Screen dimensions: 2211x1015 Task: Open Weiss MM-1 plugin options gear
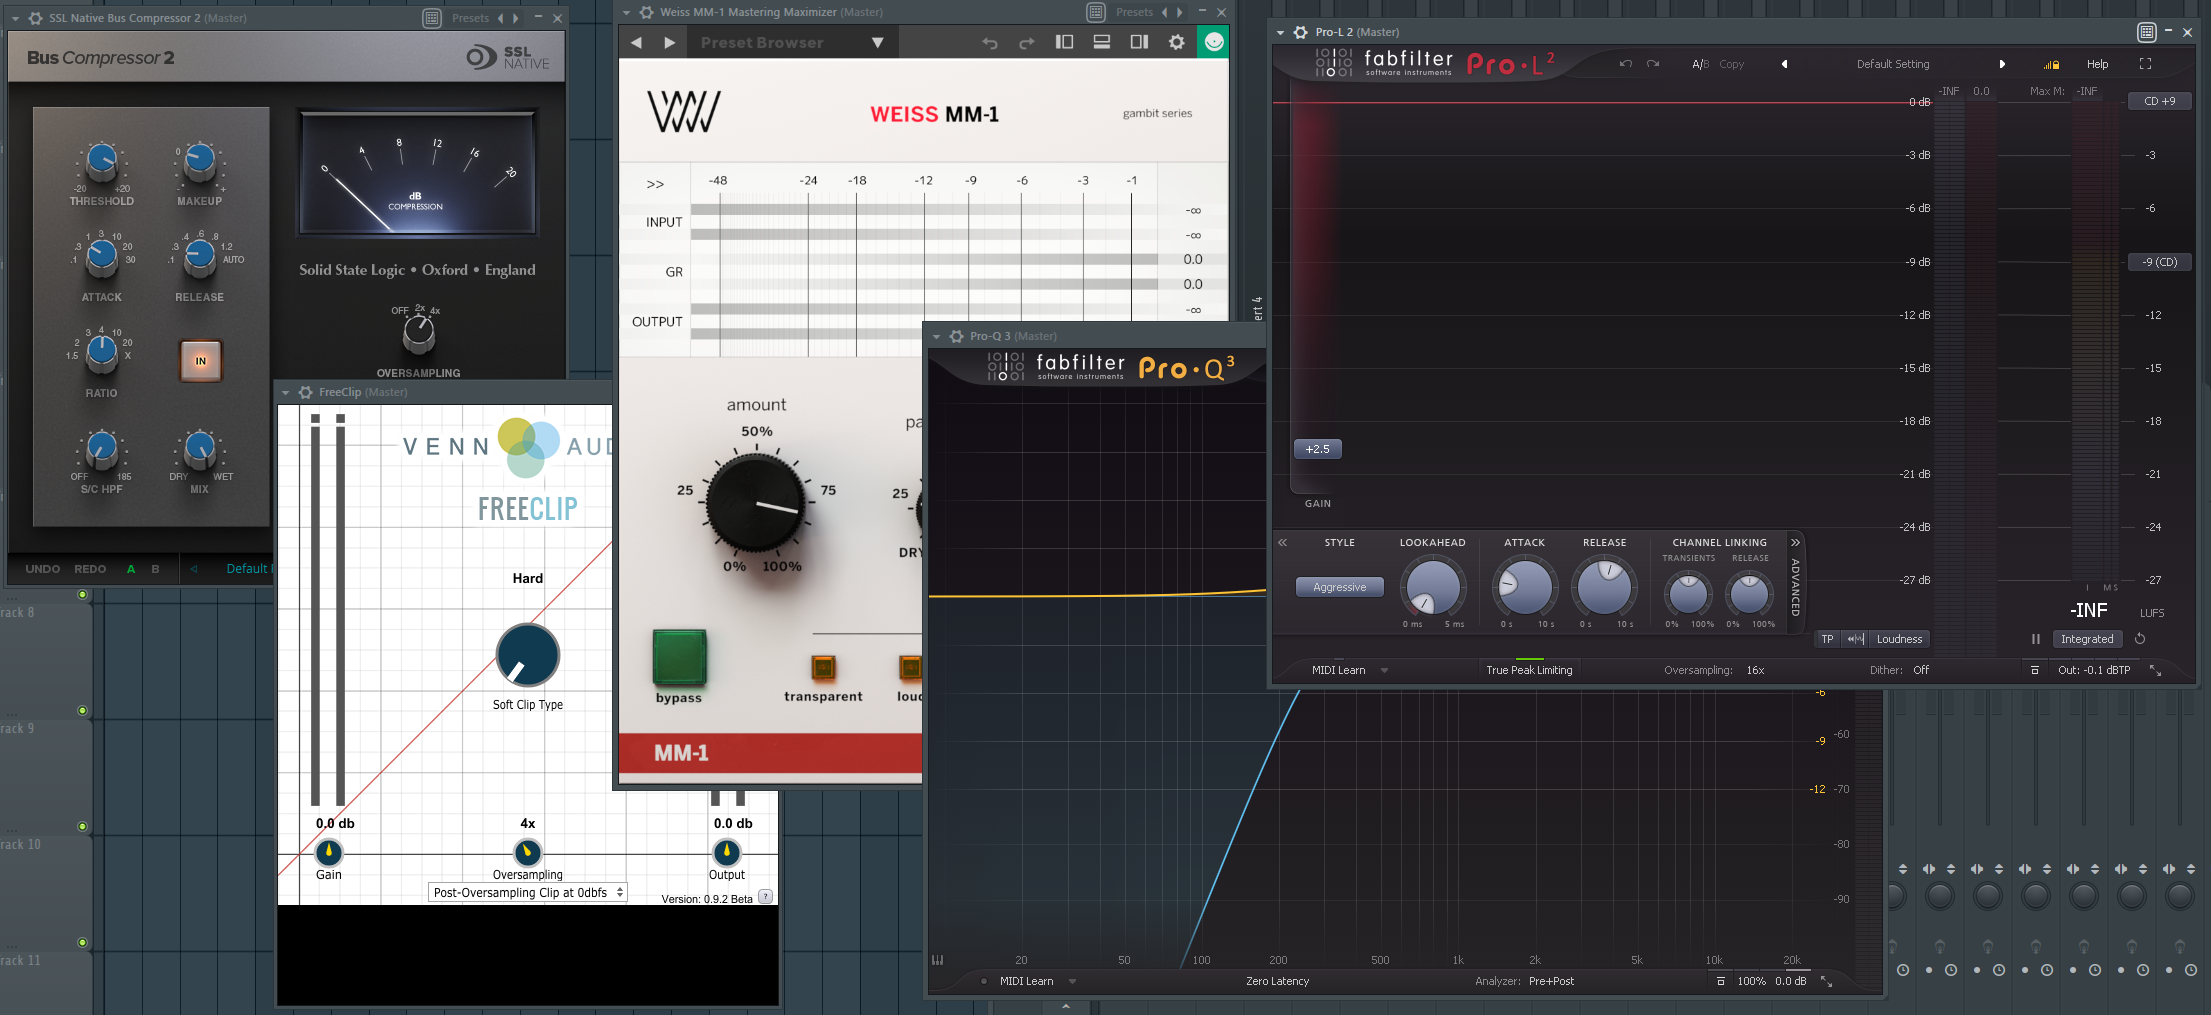[646, 12]
